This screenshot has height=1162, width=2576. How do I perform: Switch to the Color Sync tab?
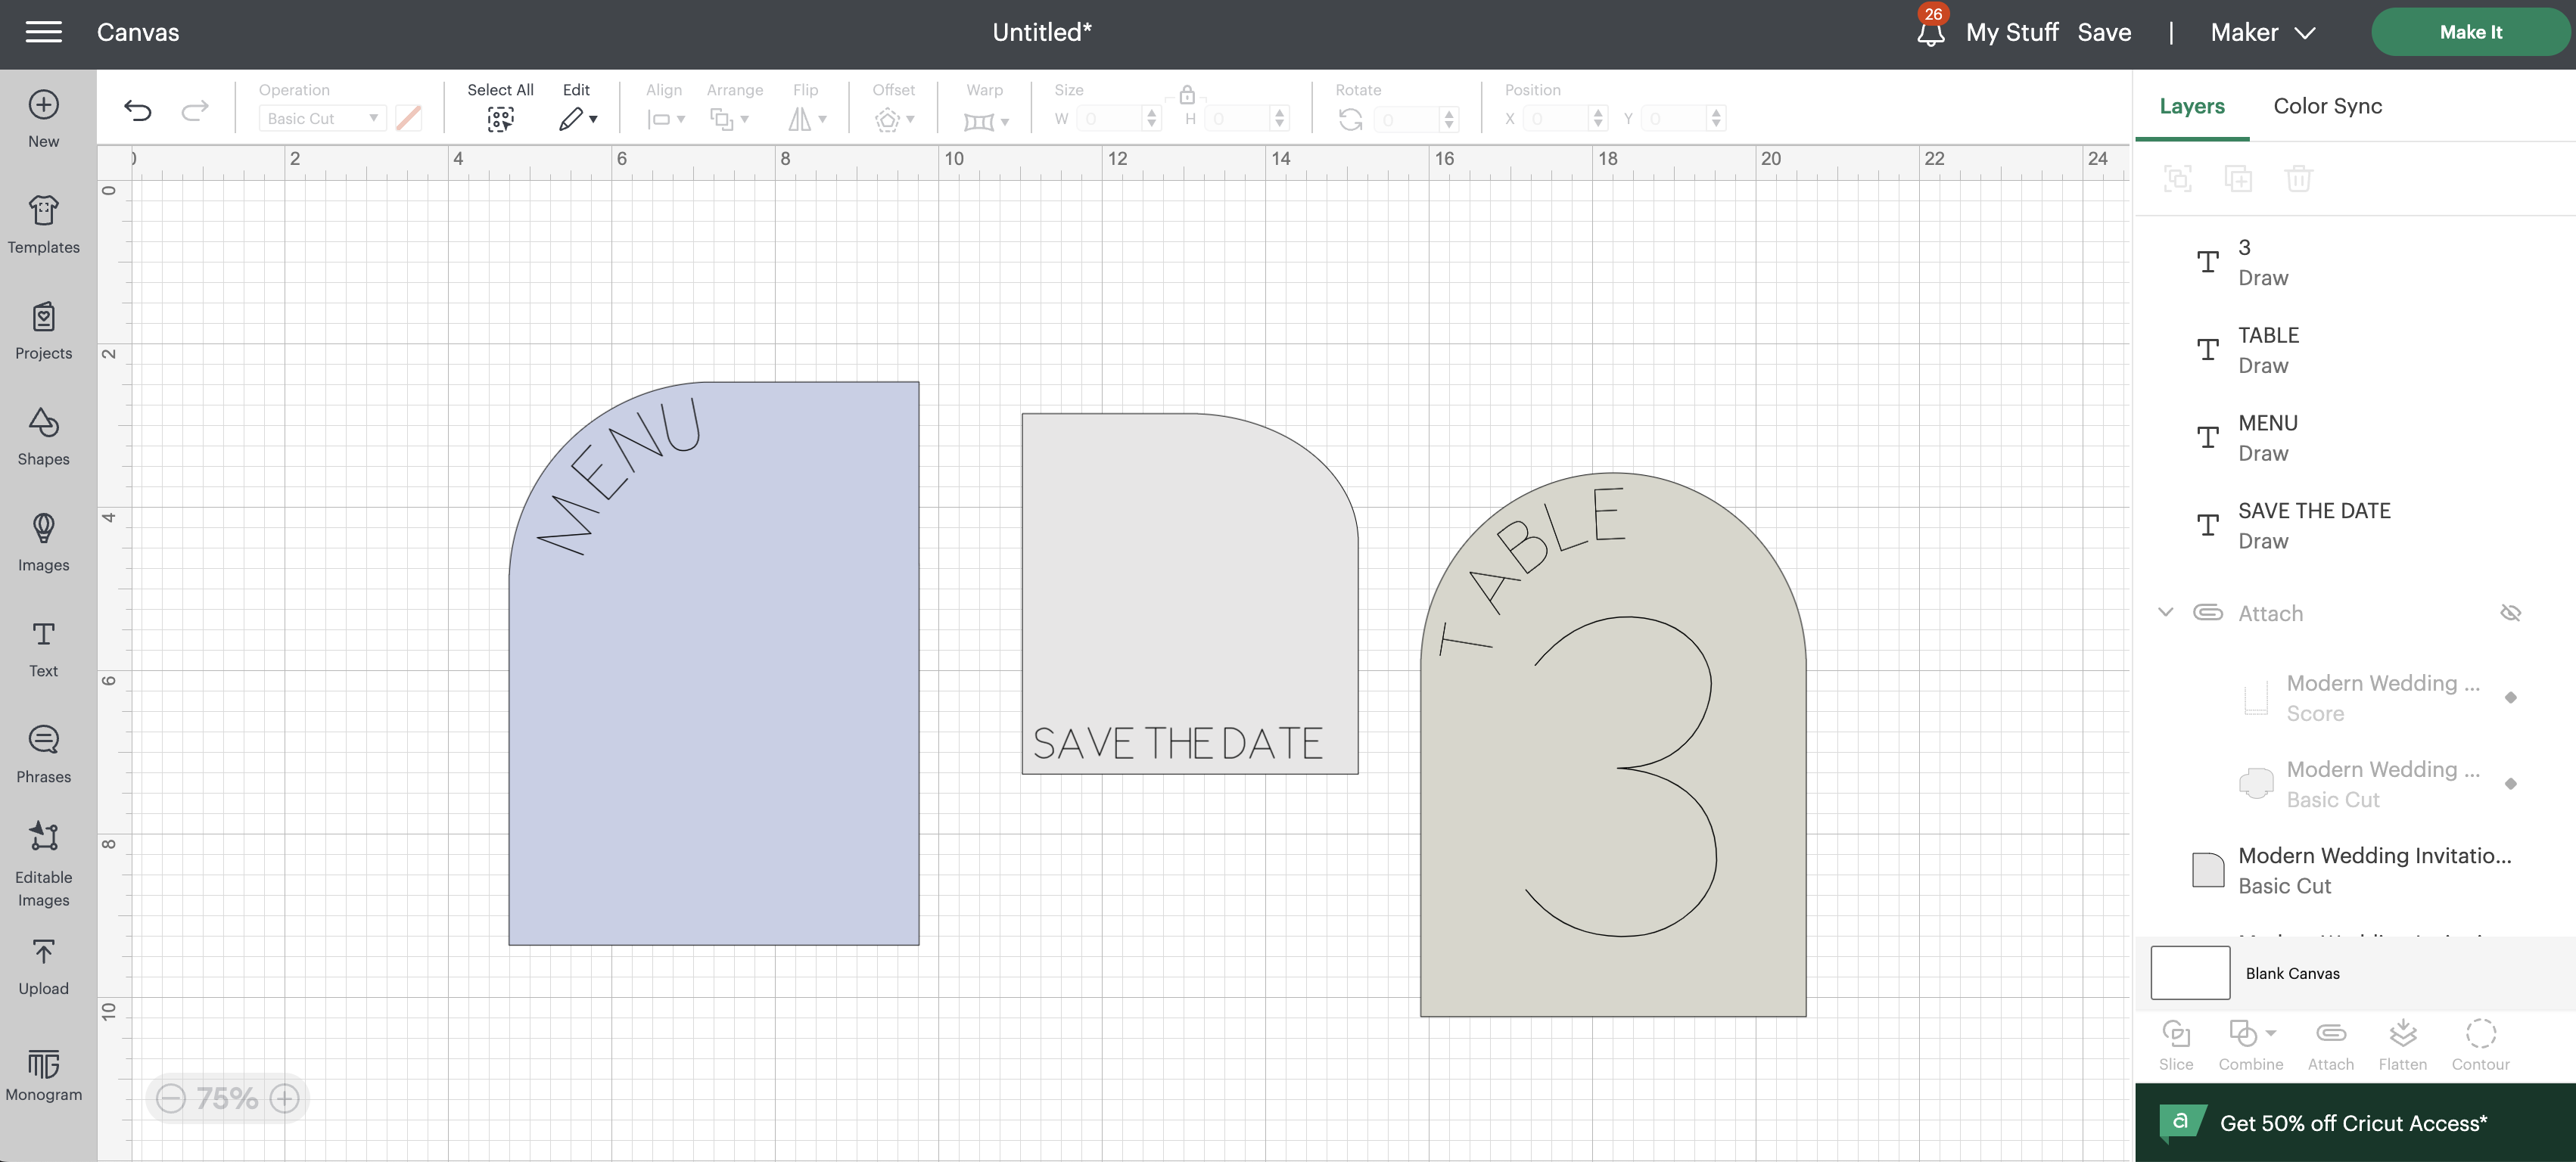click(2327, 106)
